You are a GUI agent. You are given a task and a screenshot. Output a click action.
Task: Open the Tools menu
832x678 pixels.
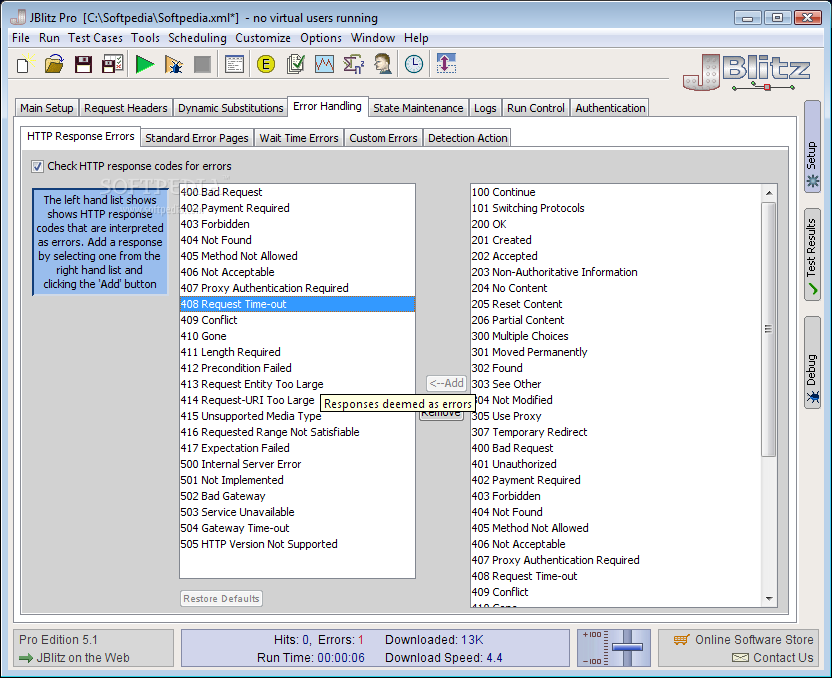click(145, 38)
